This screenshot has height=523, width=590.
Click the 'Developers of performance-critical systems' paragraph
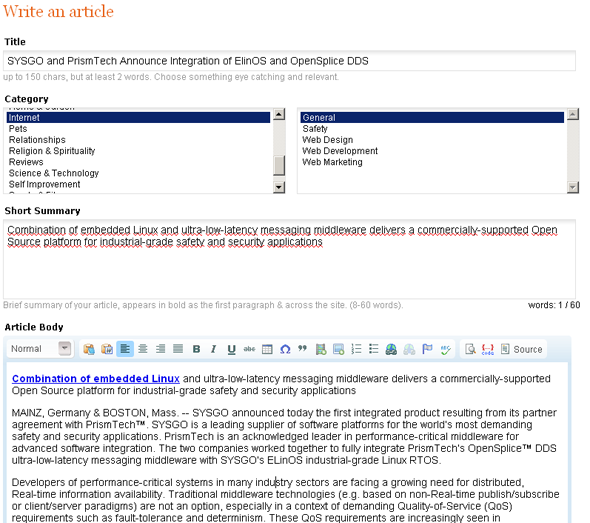coord(285,500)
